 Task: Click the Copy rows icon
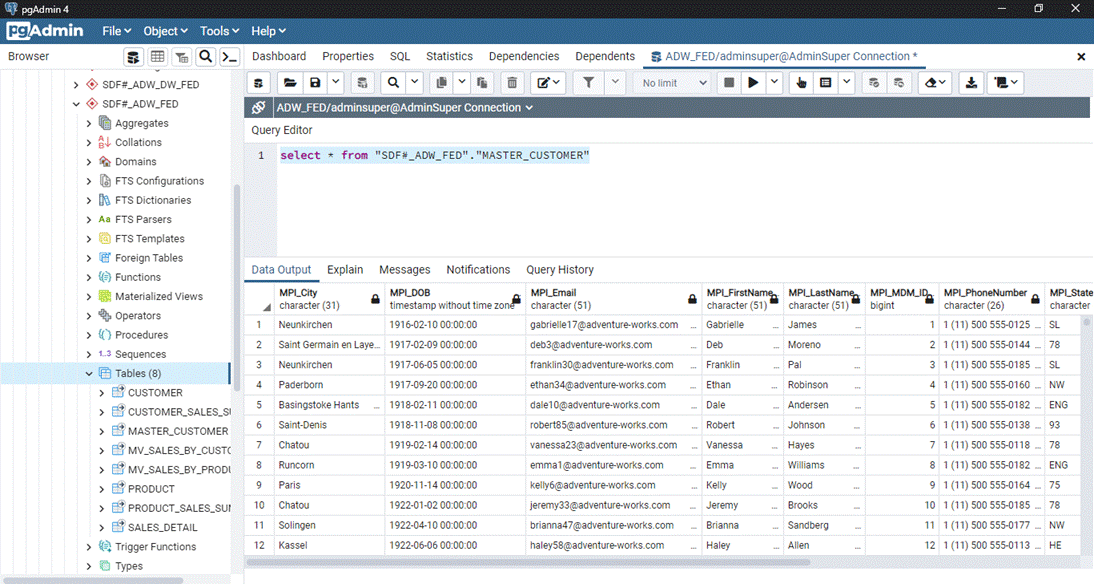pyautogui.click(x=442, y=83)
